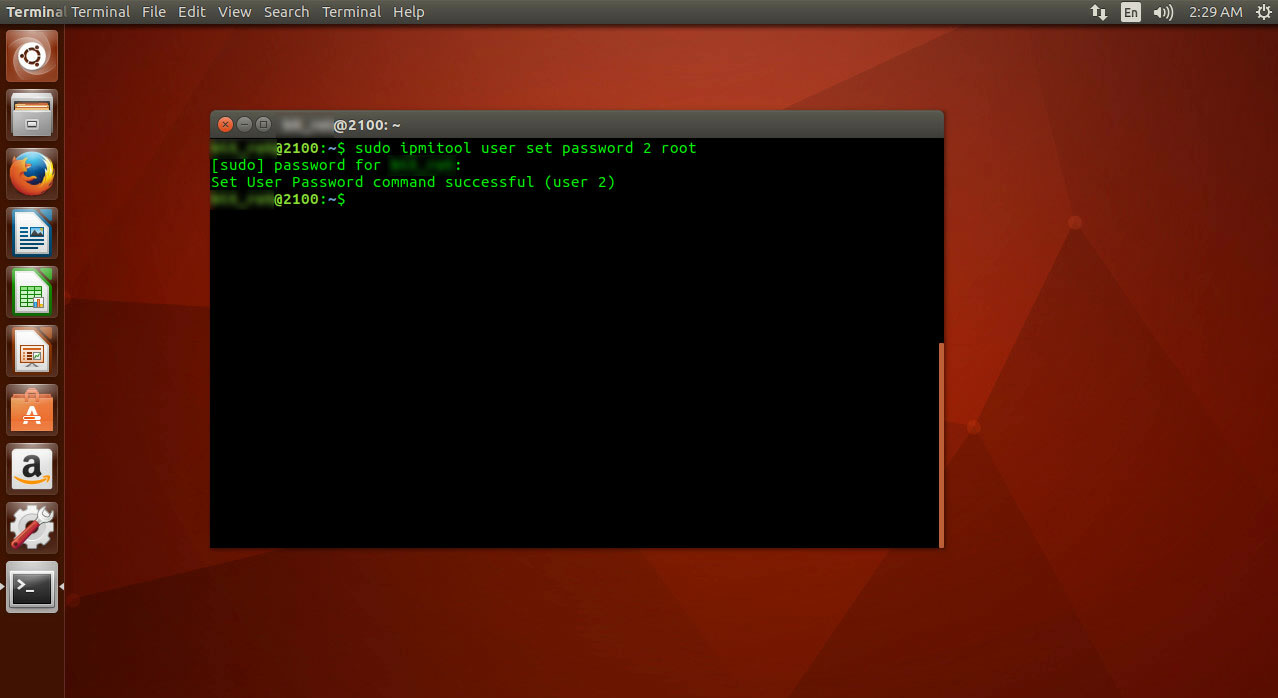Open the Search menu

point(287,12)
